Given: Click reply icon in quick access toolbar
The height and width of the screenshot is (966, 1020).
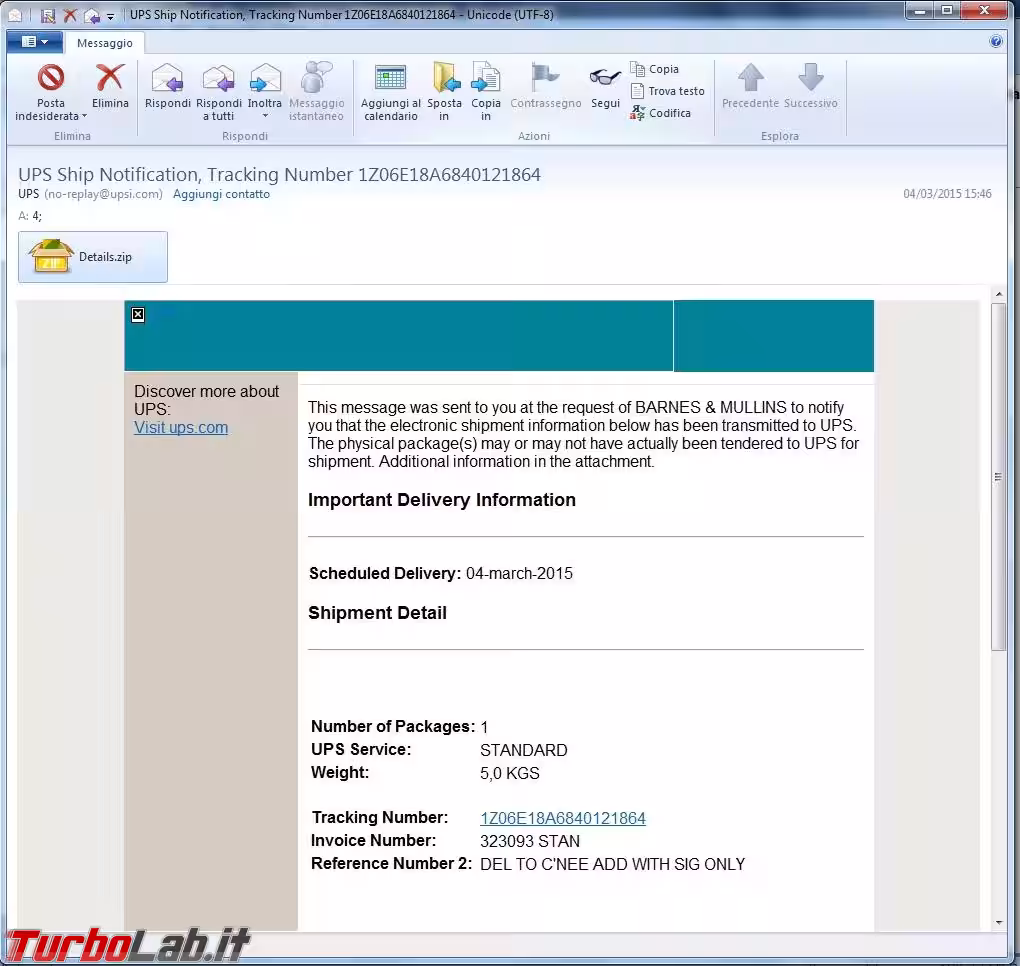Looking at the screenshot, I should tap(92, 15).
